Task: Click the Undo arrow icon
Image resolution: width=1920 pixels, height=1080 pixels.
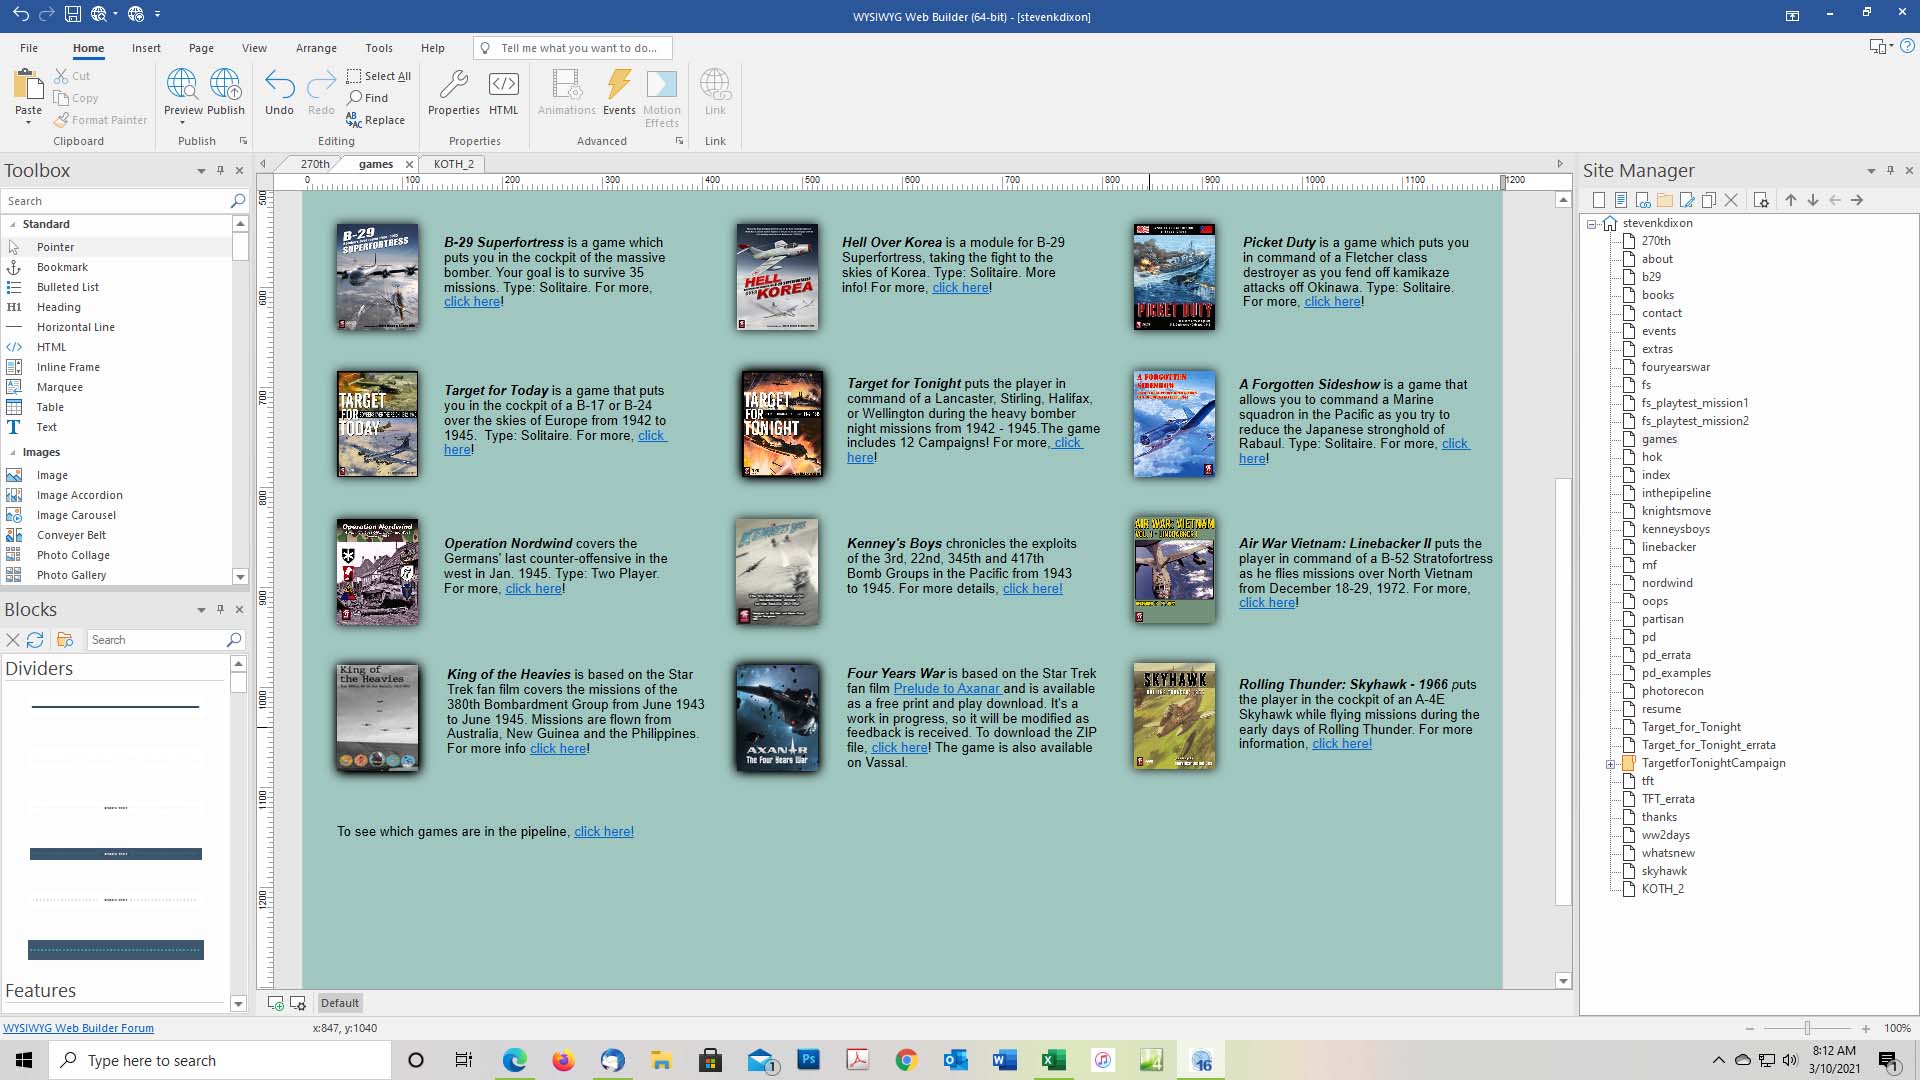Action: pyautogui.click(x=279, y=84)
